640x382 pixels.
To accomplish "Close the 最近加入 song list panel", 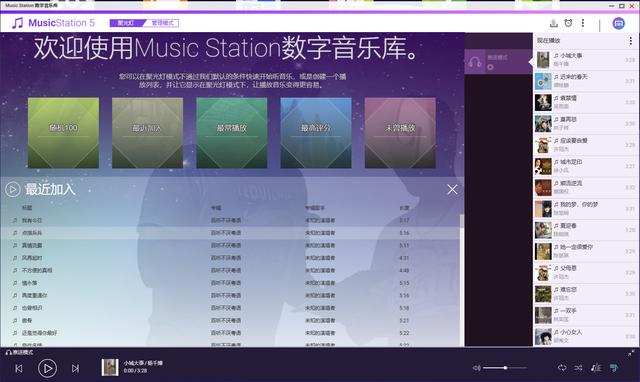I will click(452, 189).
